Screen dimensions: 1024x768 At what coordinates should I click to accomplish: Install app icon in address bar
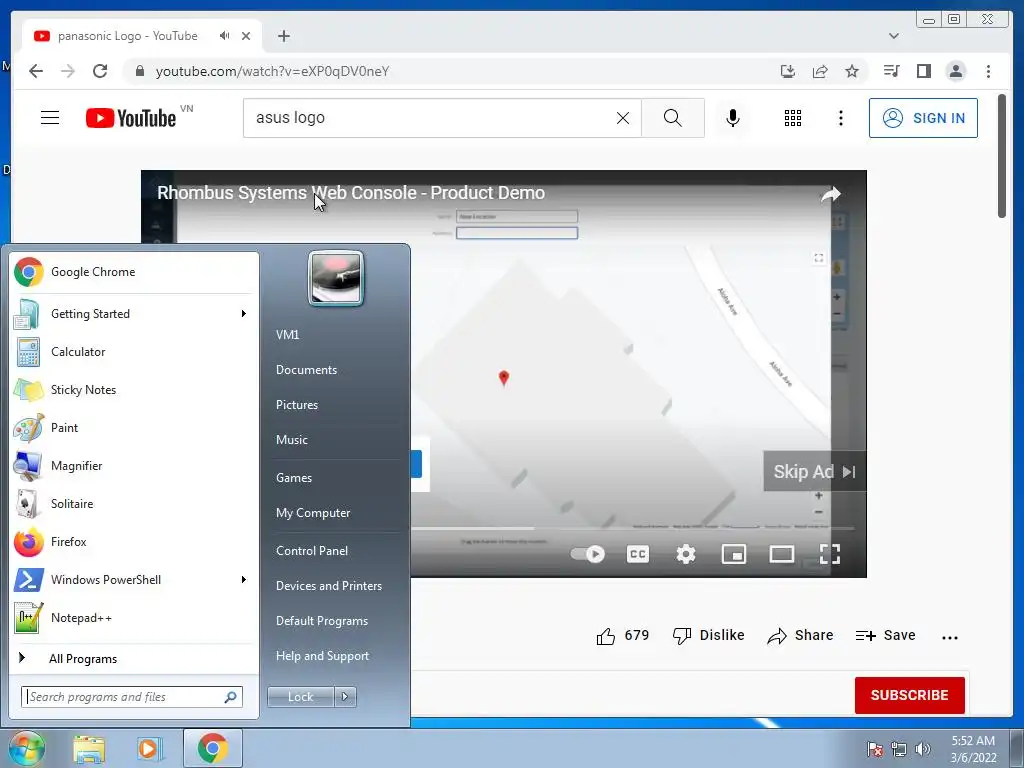pyautogui.click(x=788, y=71)
